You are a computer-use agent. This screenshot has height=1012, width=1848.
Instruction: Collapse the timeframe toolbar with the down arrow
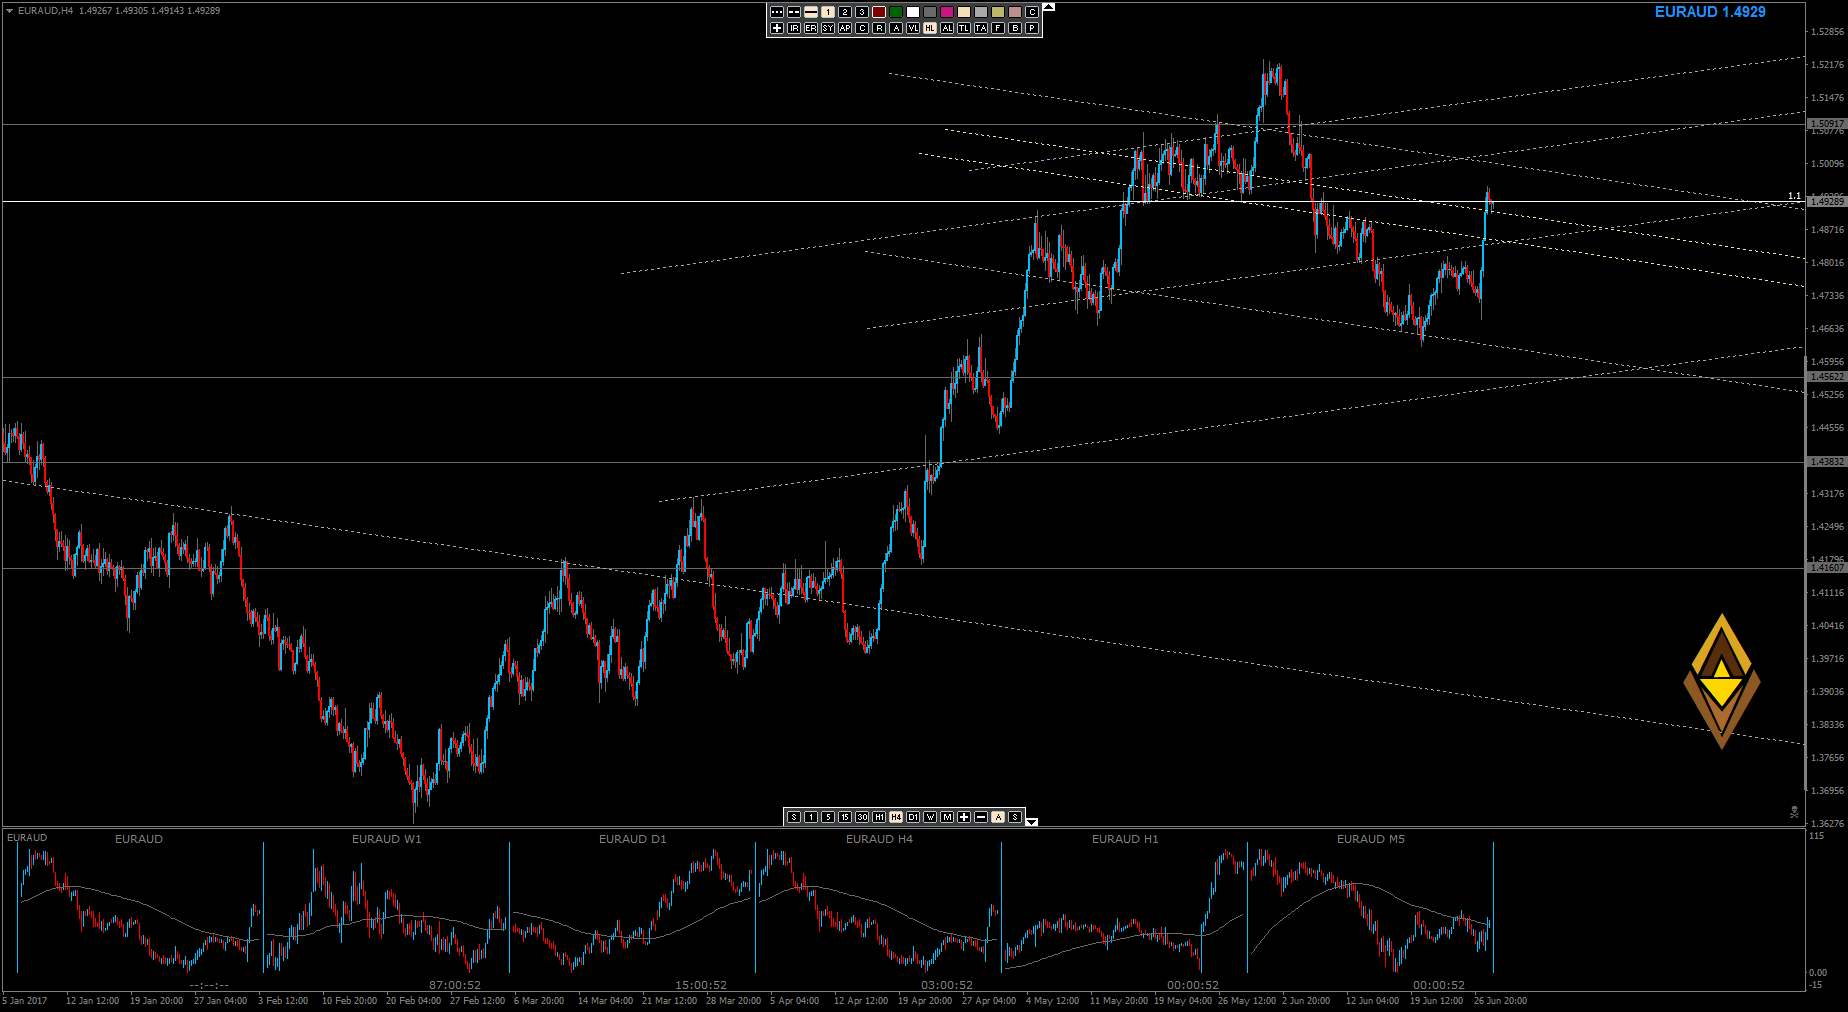[1032, 822]
